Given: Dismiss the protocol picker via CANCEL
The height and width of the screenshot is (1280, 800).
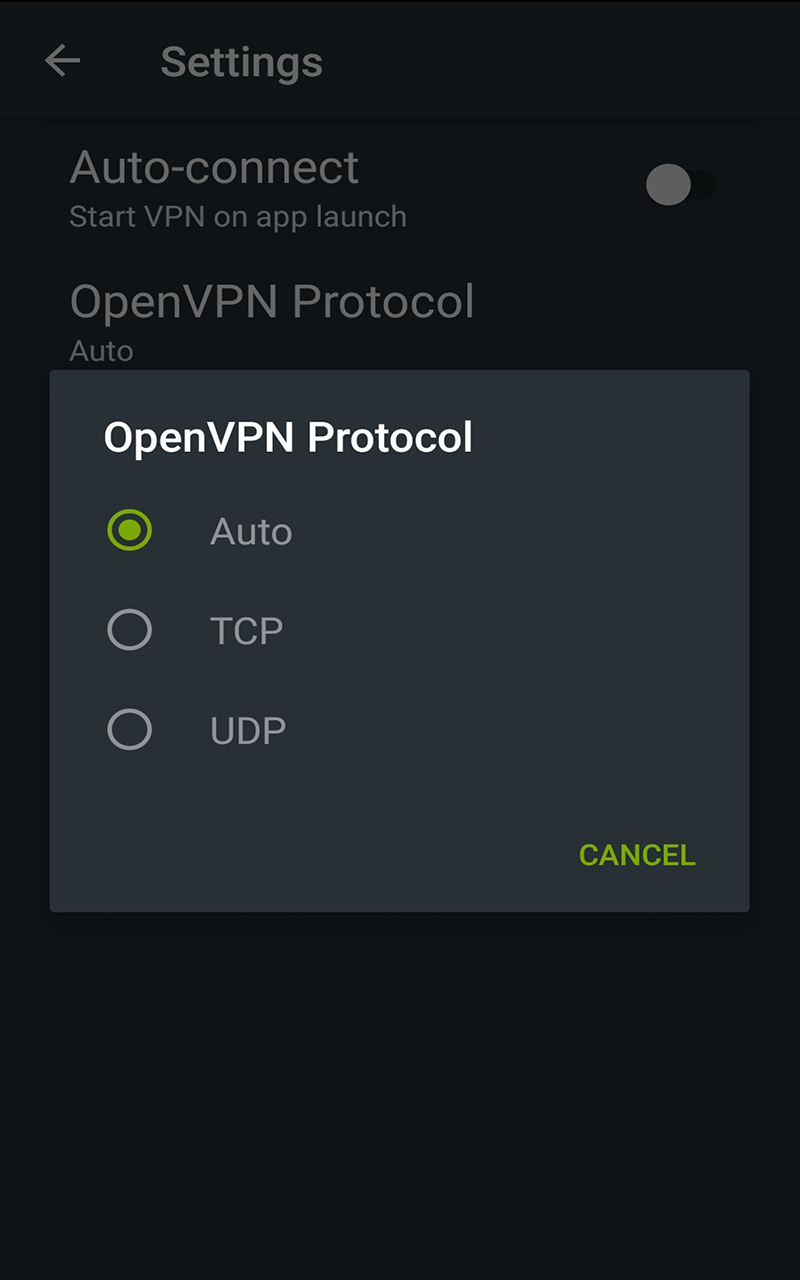Looking at the screenshot, I should (x=637, y=855).
